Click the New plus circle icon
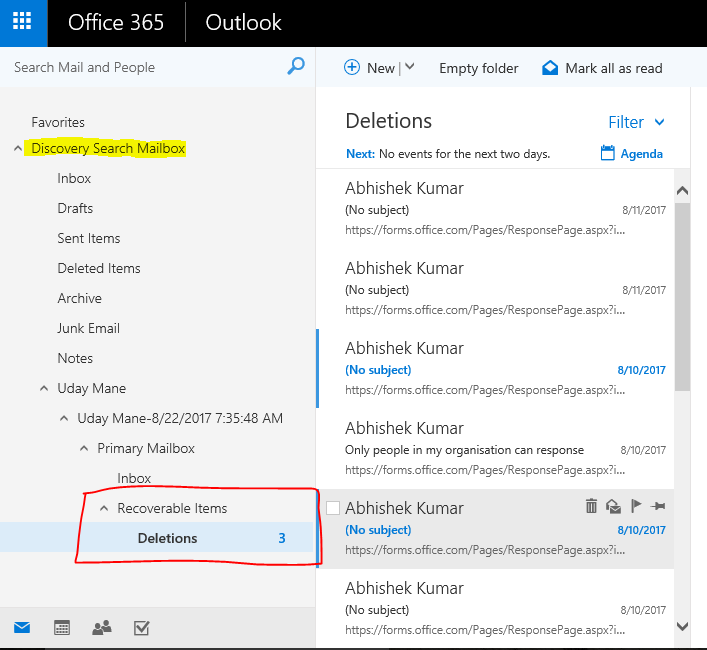707x650 pixels. [x=352, y=68]
